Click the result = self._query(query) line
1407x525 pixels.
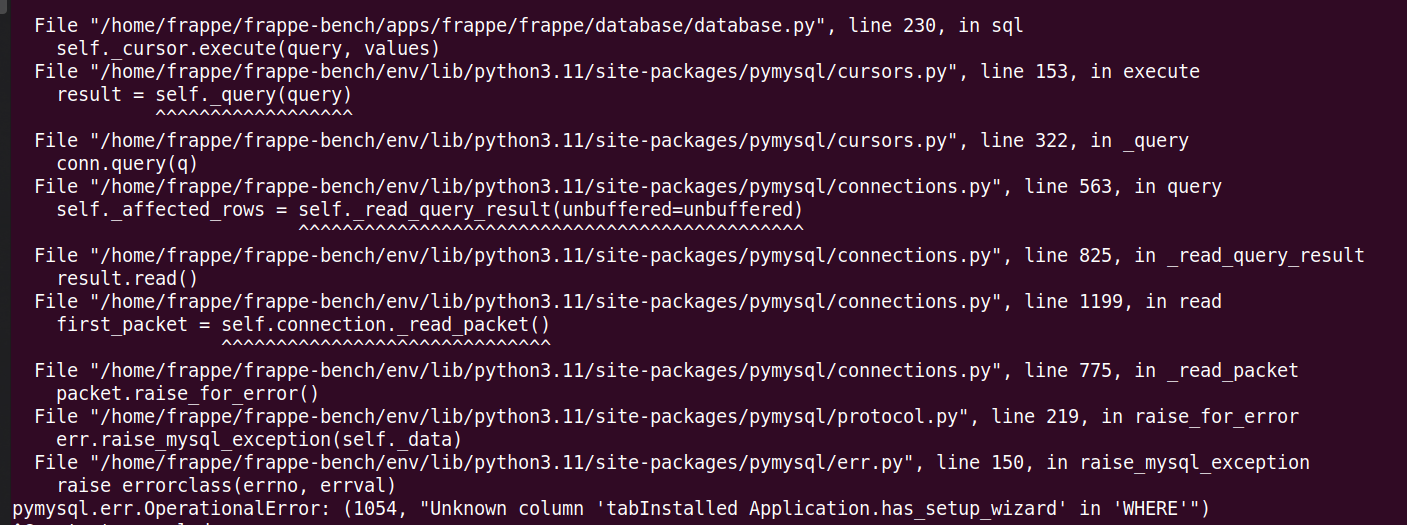(204, 94)
